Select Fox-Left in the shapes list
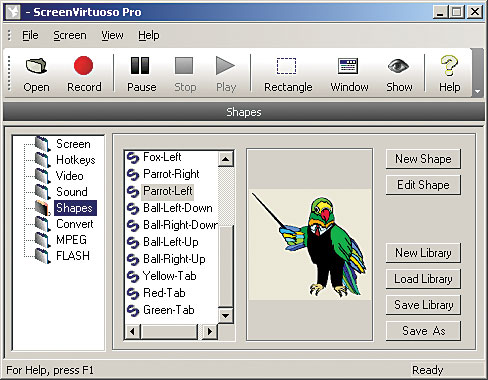Image resolution: width=488 pixels, height=380 pixels. [x=162, y=157]
